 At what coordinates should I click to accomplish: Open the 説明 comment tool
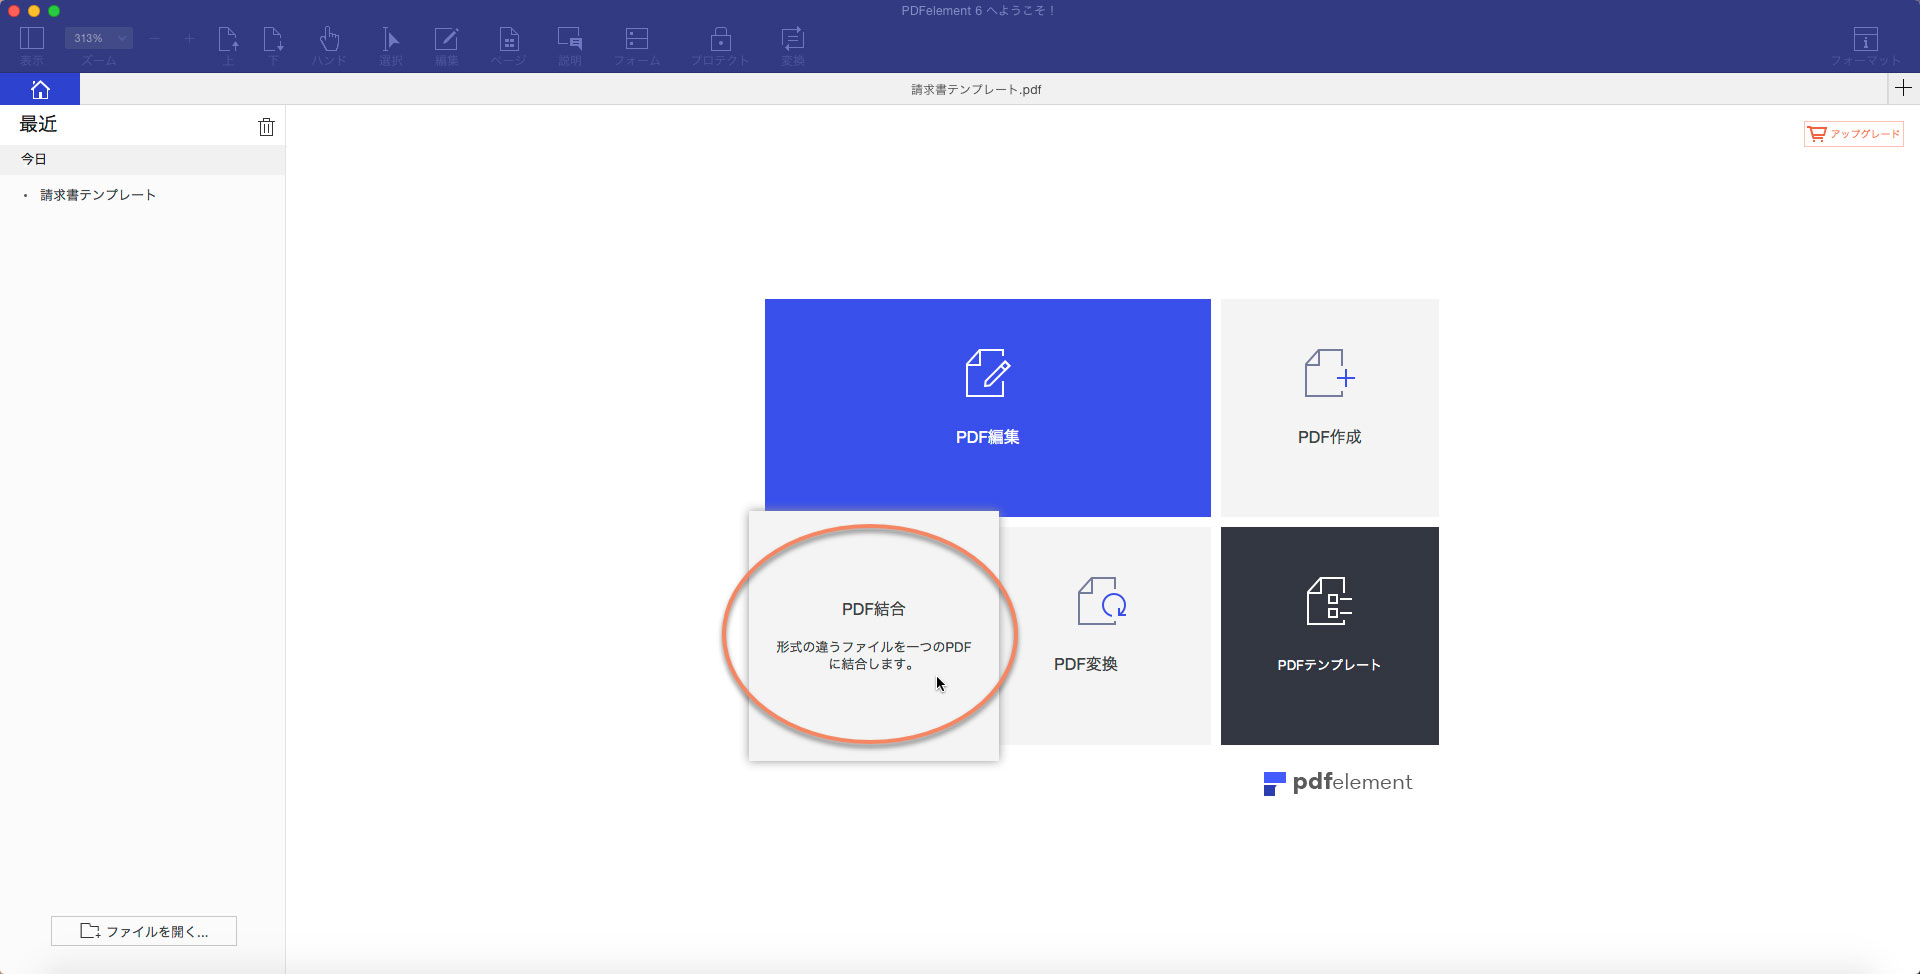pos(570,40)
